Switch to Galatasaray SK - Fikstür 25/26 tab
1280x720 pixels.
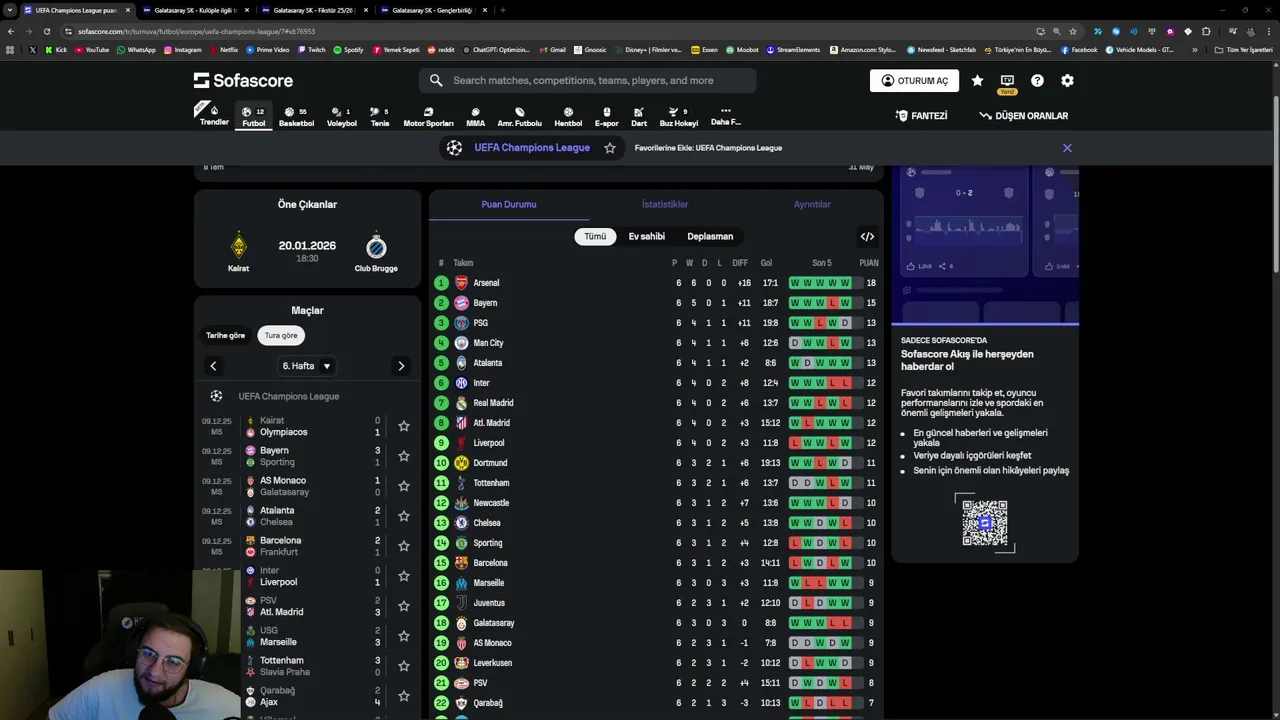pos(314,10)
